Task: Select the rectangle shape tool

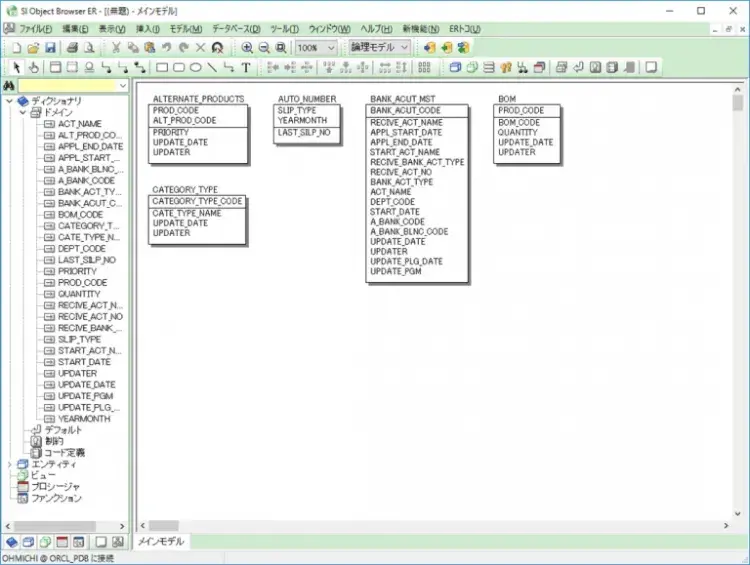Action: coord(162,68)
